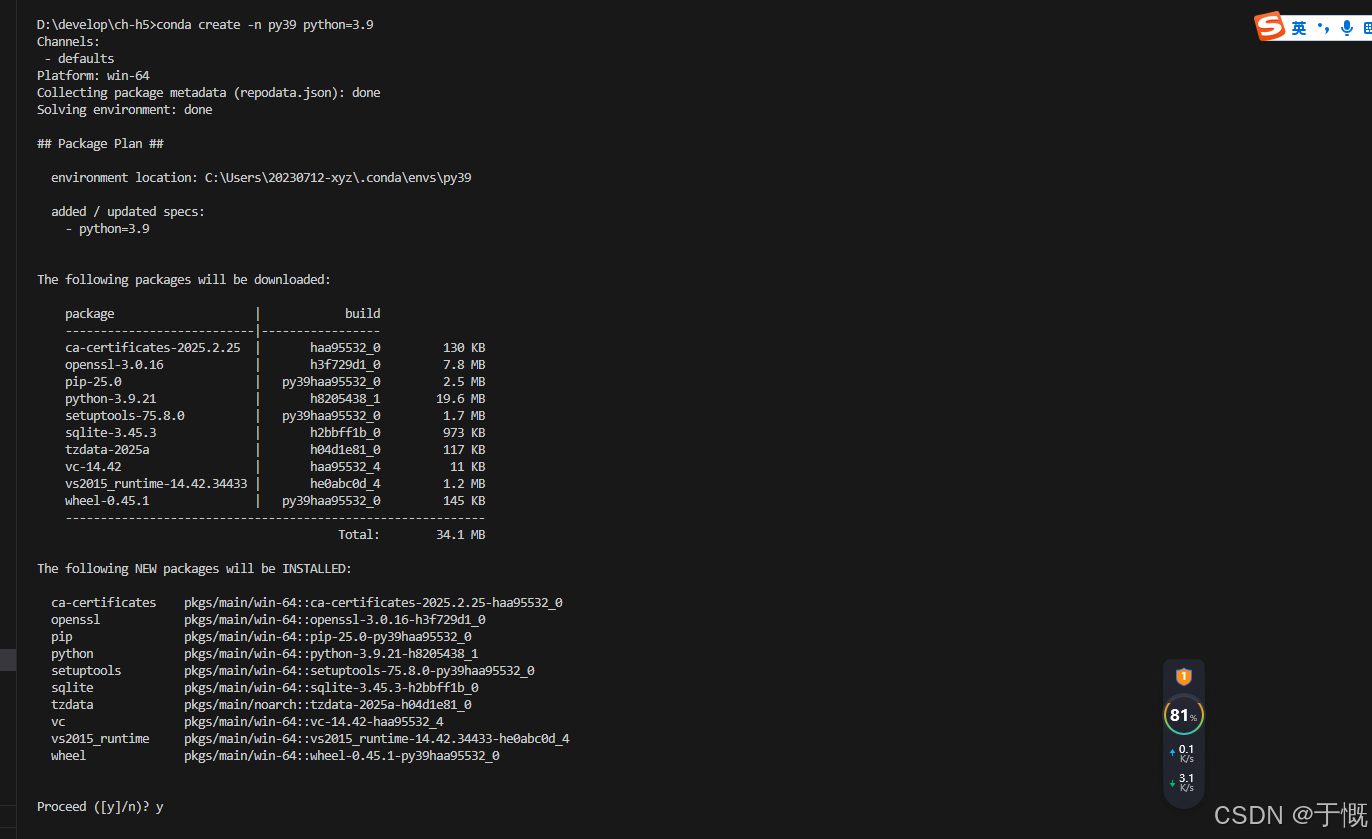The width and height of the screenshot is (1372, 839).
Task: Click the tzdata noarch package path
Action: [327, 704]
